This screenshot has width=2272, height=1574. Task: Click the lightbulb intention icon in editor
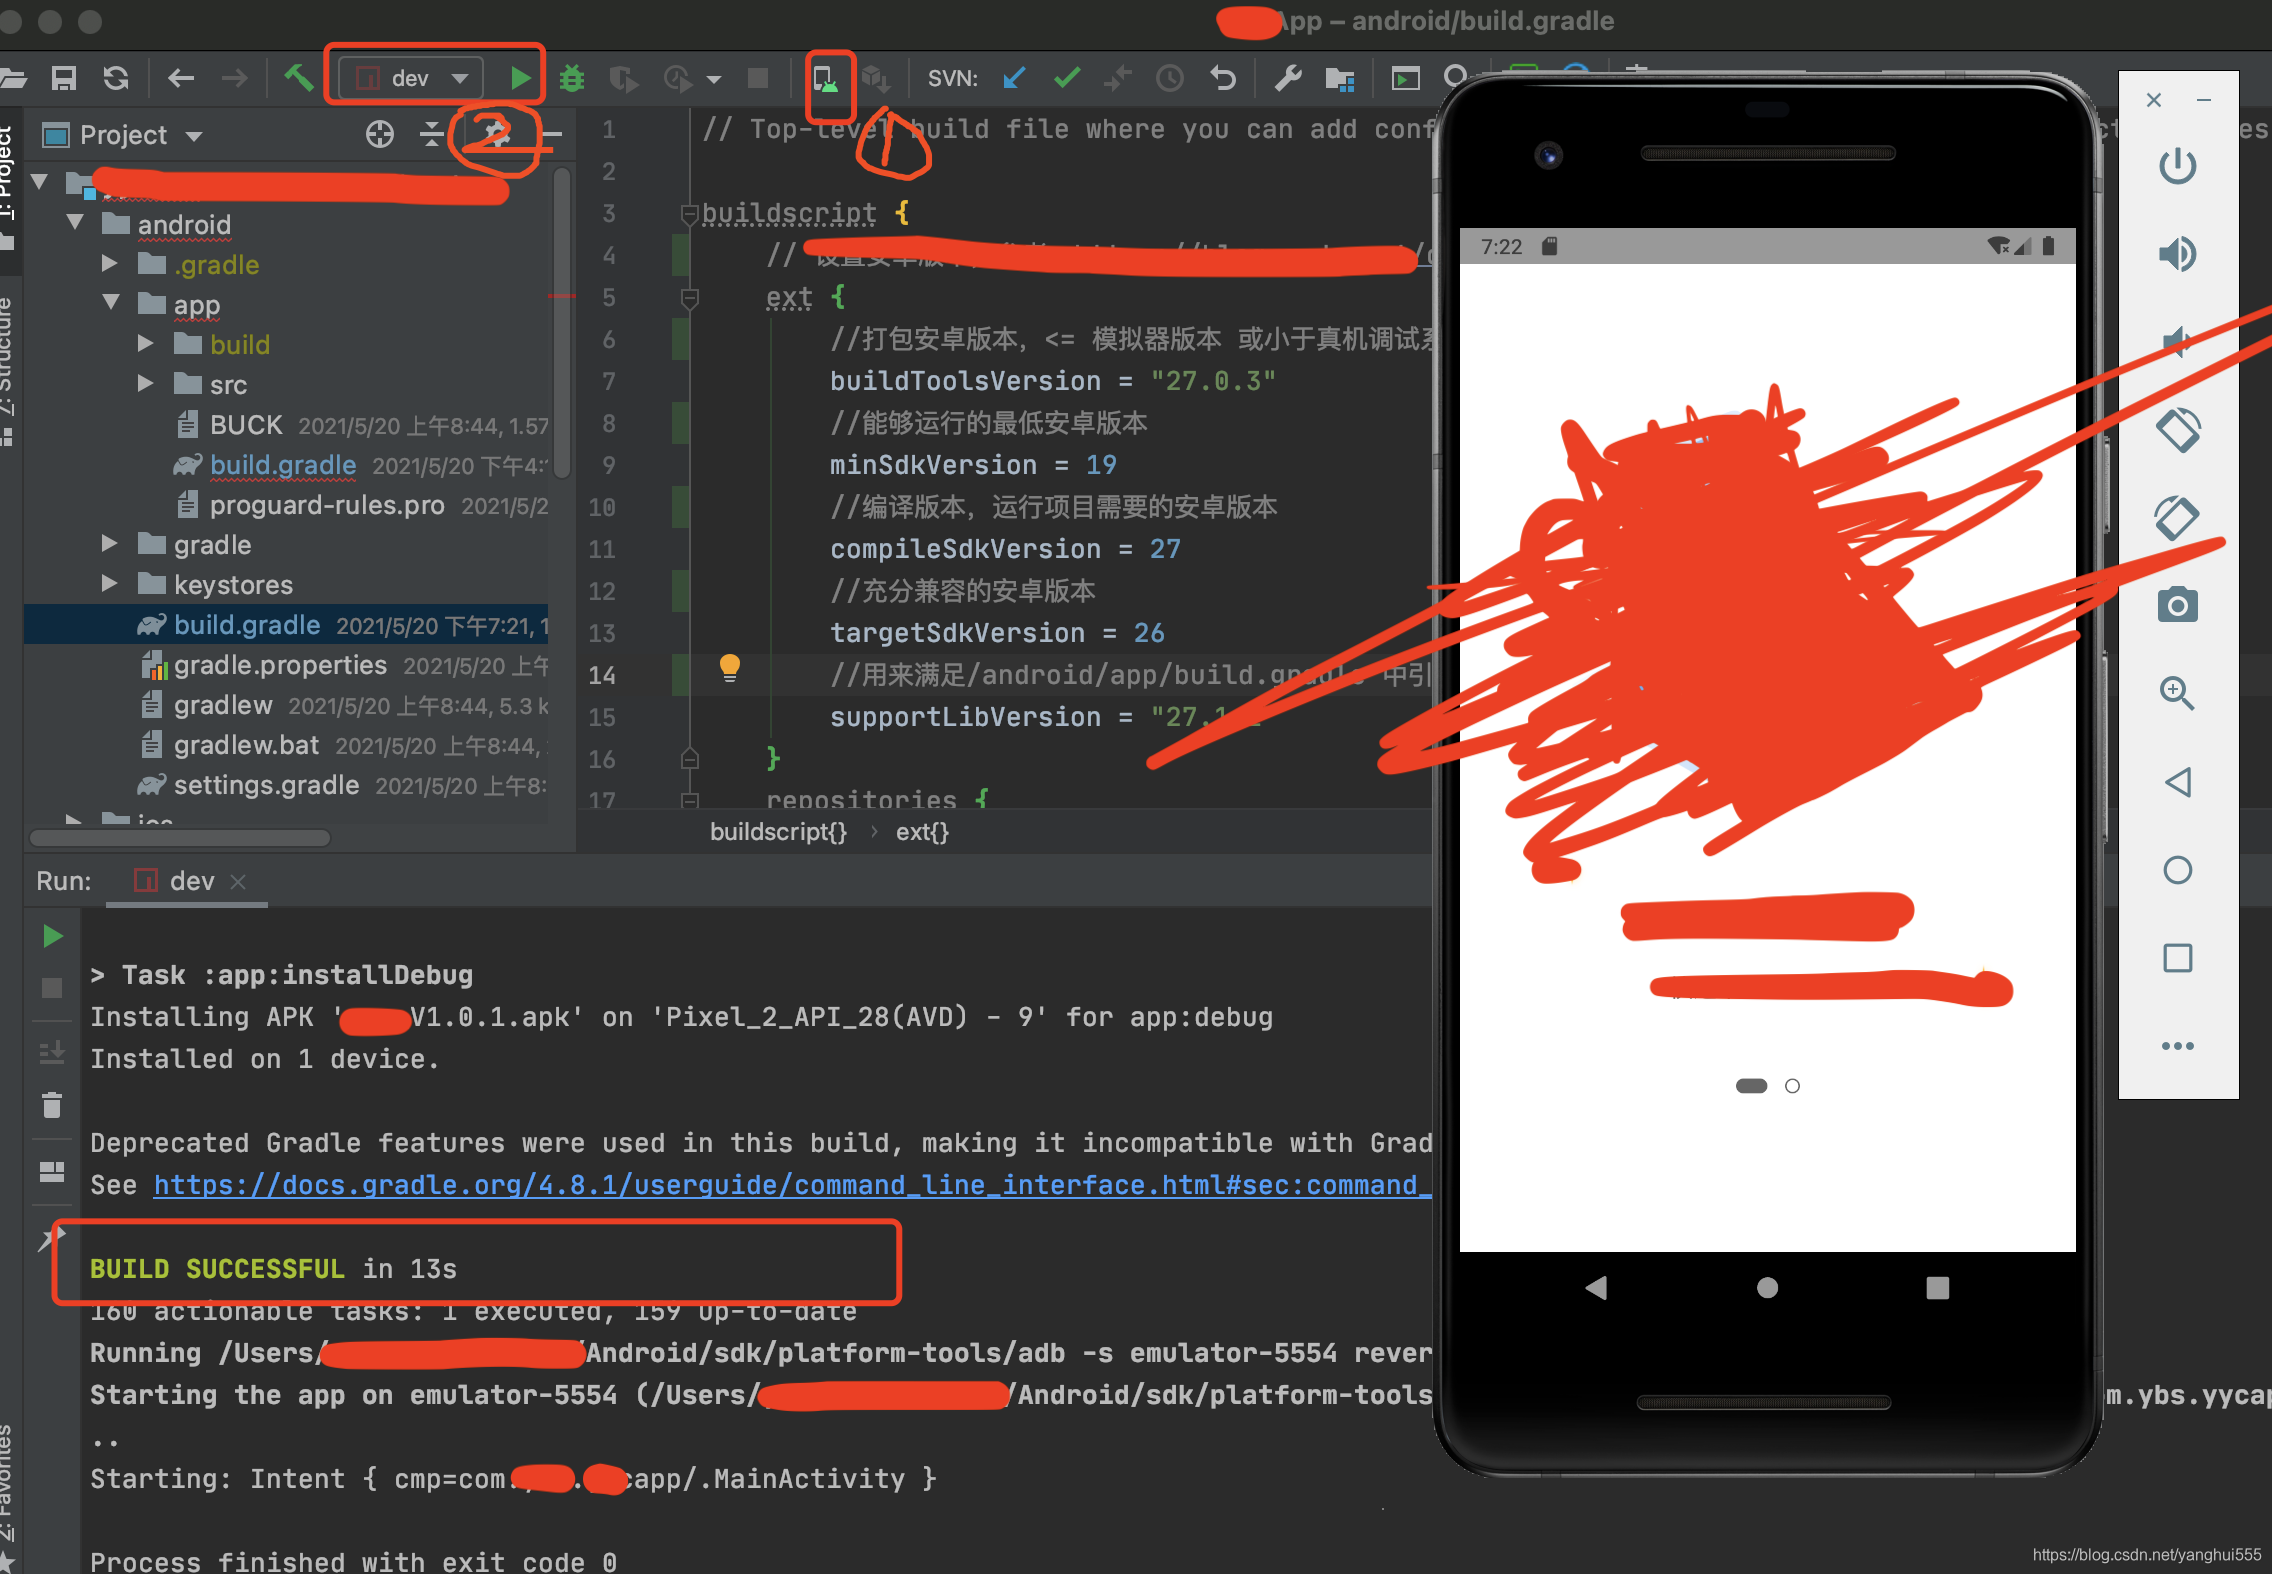click(730, 667)
